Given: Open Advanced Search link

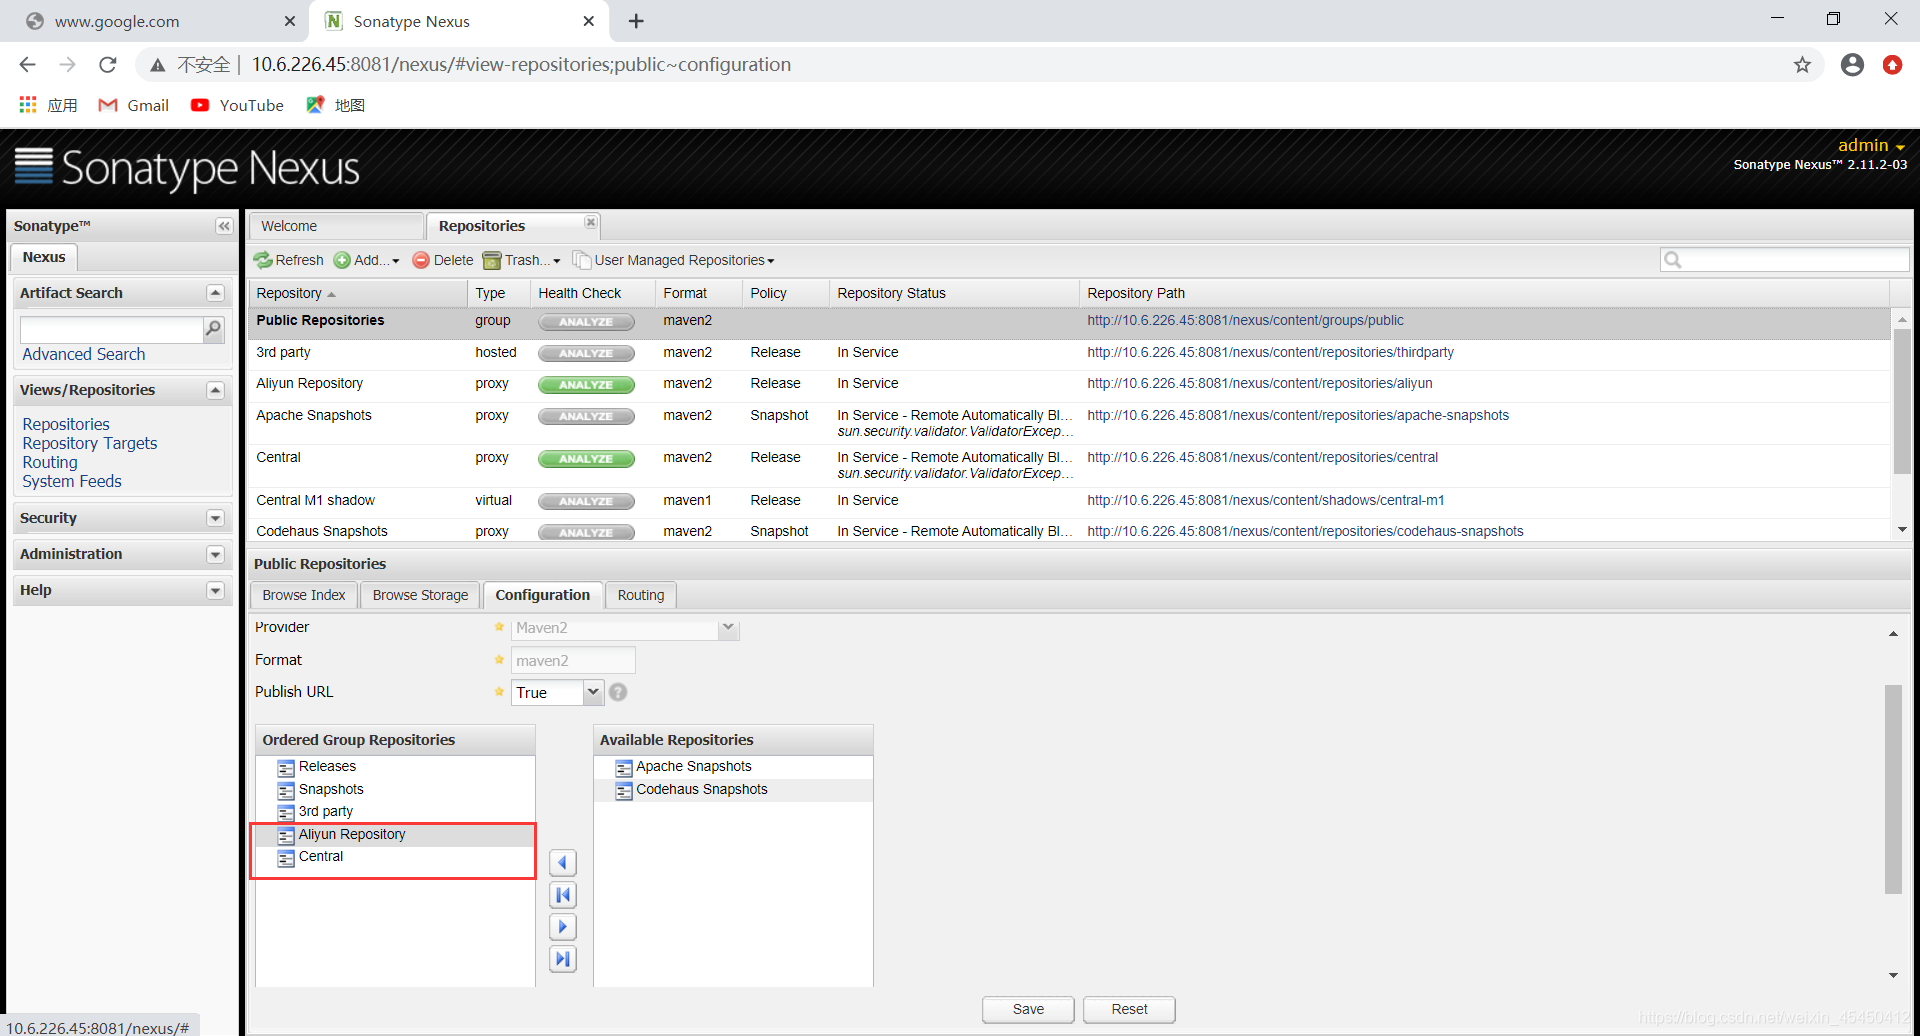Looking at the screenshot, I should 84,354.
